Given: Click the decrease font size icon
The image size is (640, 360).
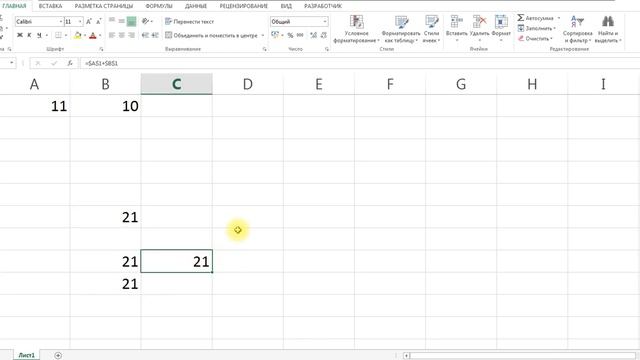Looking at the screenshot, I should point(98,22).
